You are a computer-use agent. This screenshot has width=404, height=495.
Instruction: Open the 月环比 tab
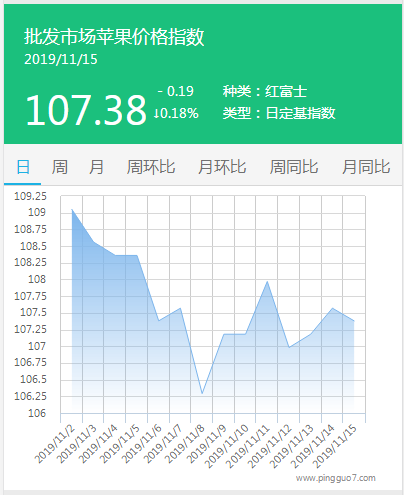pos(222,167)
